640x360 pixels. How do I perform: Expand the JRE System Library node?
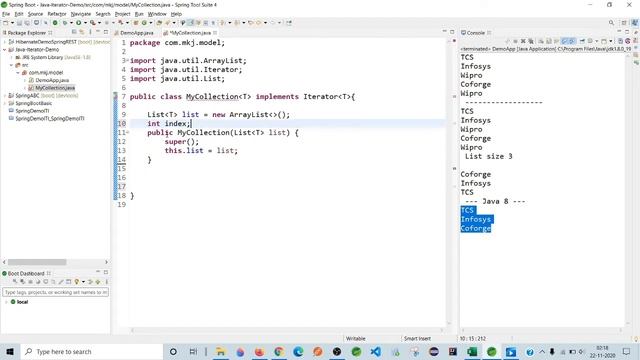coord(11,58)
